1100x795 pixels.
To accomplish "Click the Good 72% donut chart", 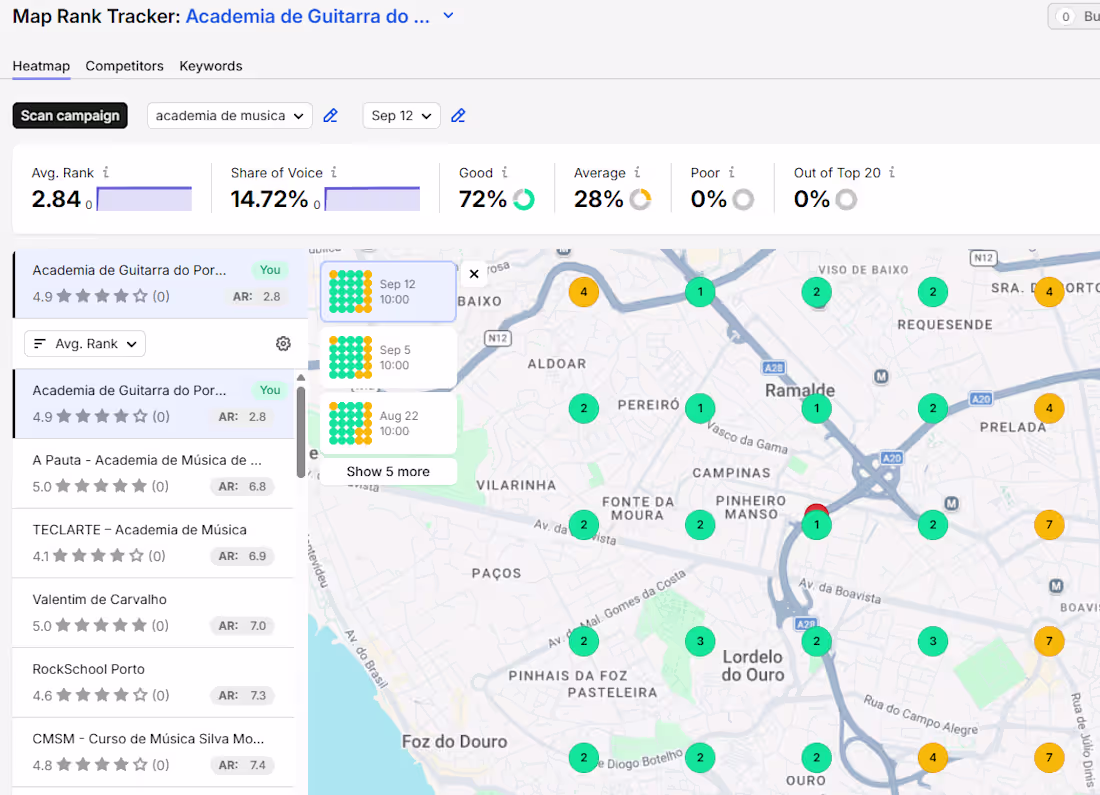I will point(523,200).
